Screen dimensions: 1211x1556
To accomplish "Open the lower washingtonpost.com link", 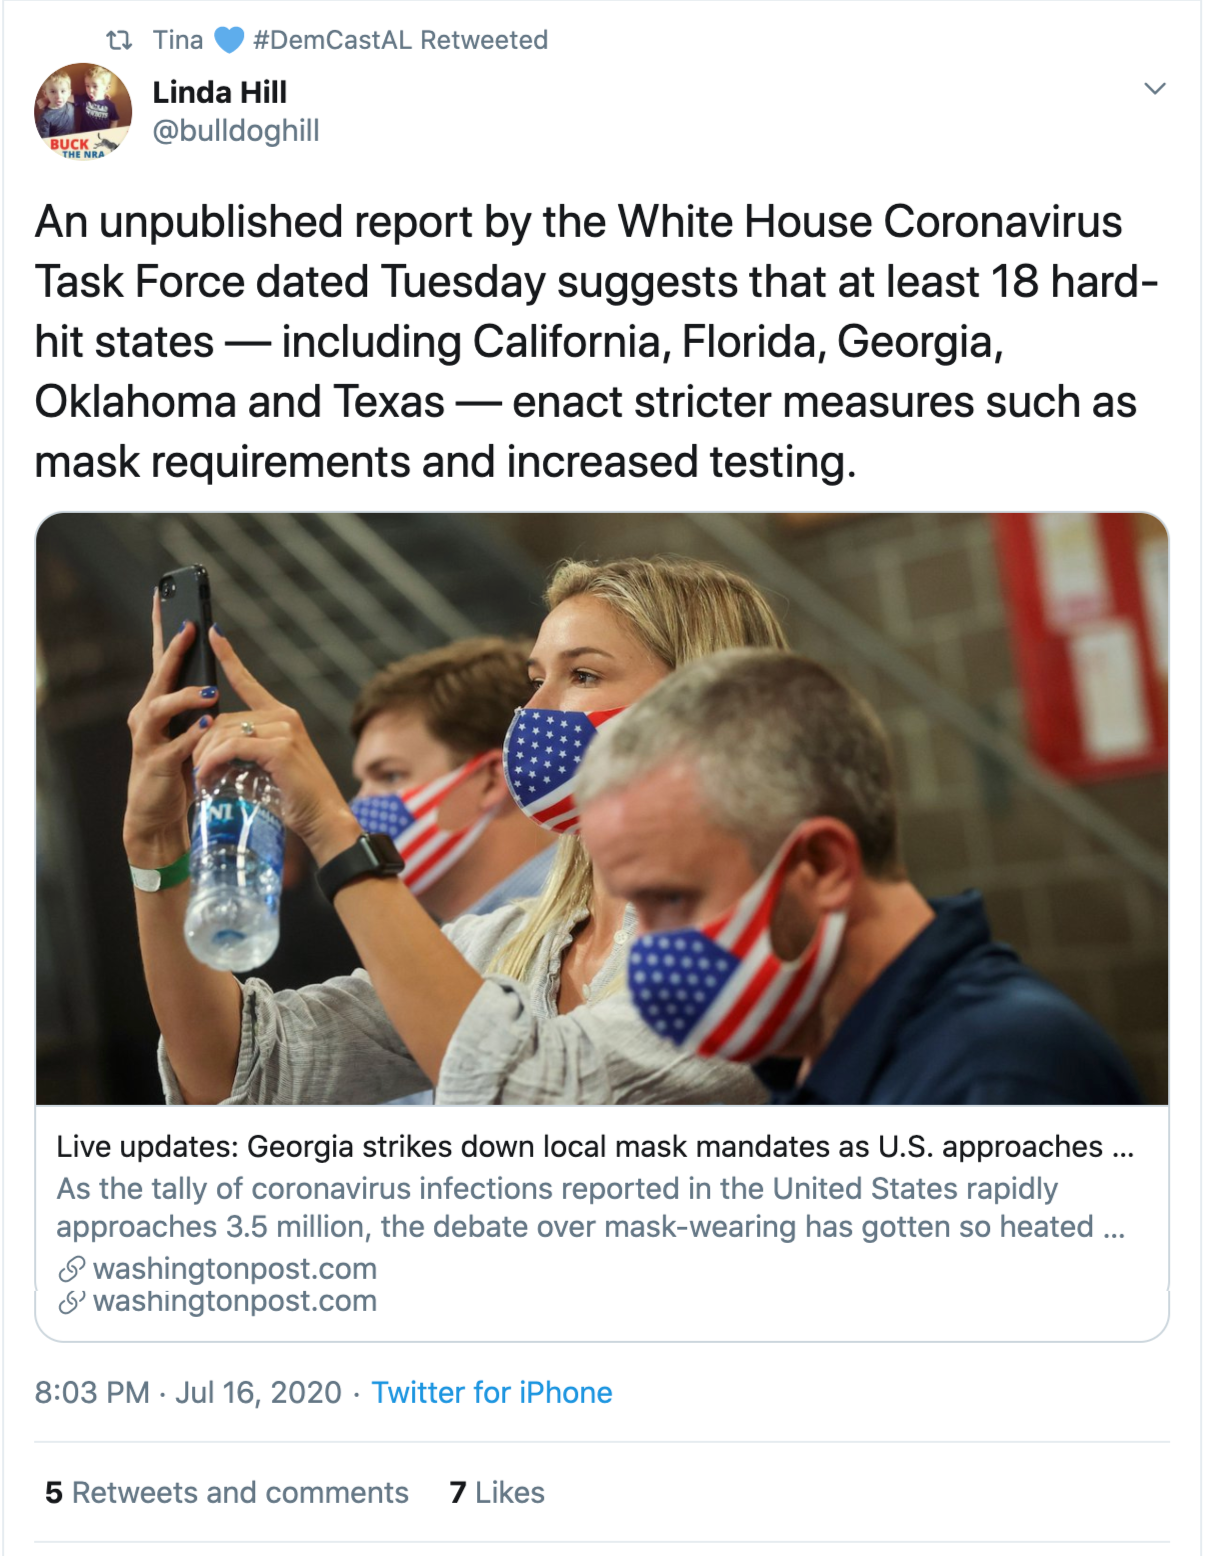I will 235,1301.
